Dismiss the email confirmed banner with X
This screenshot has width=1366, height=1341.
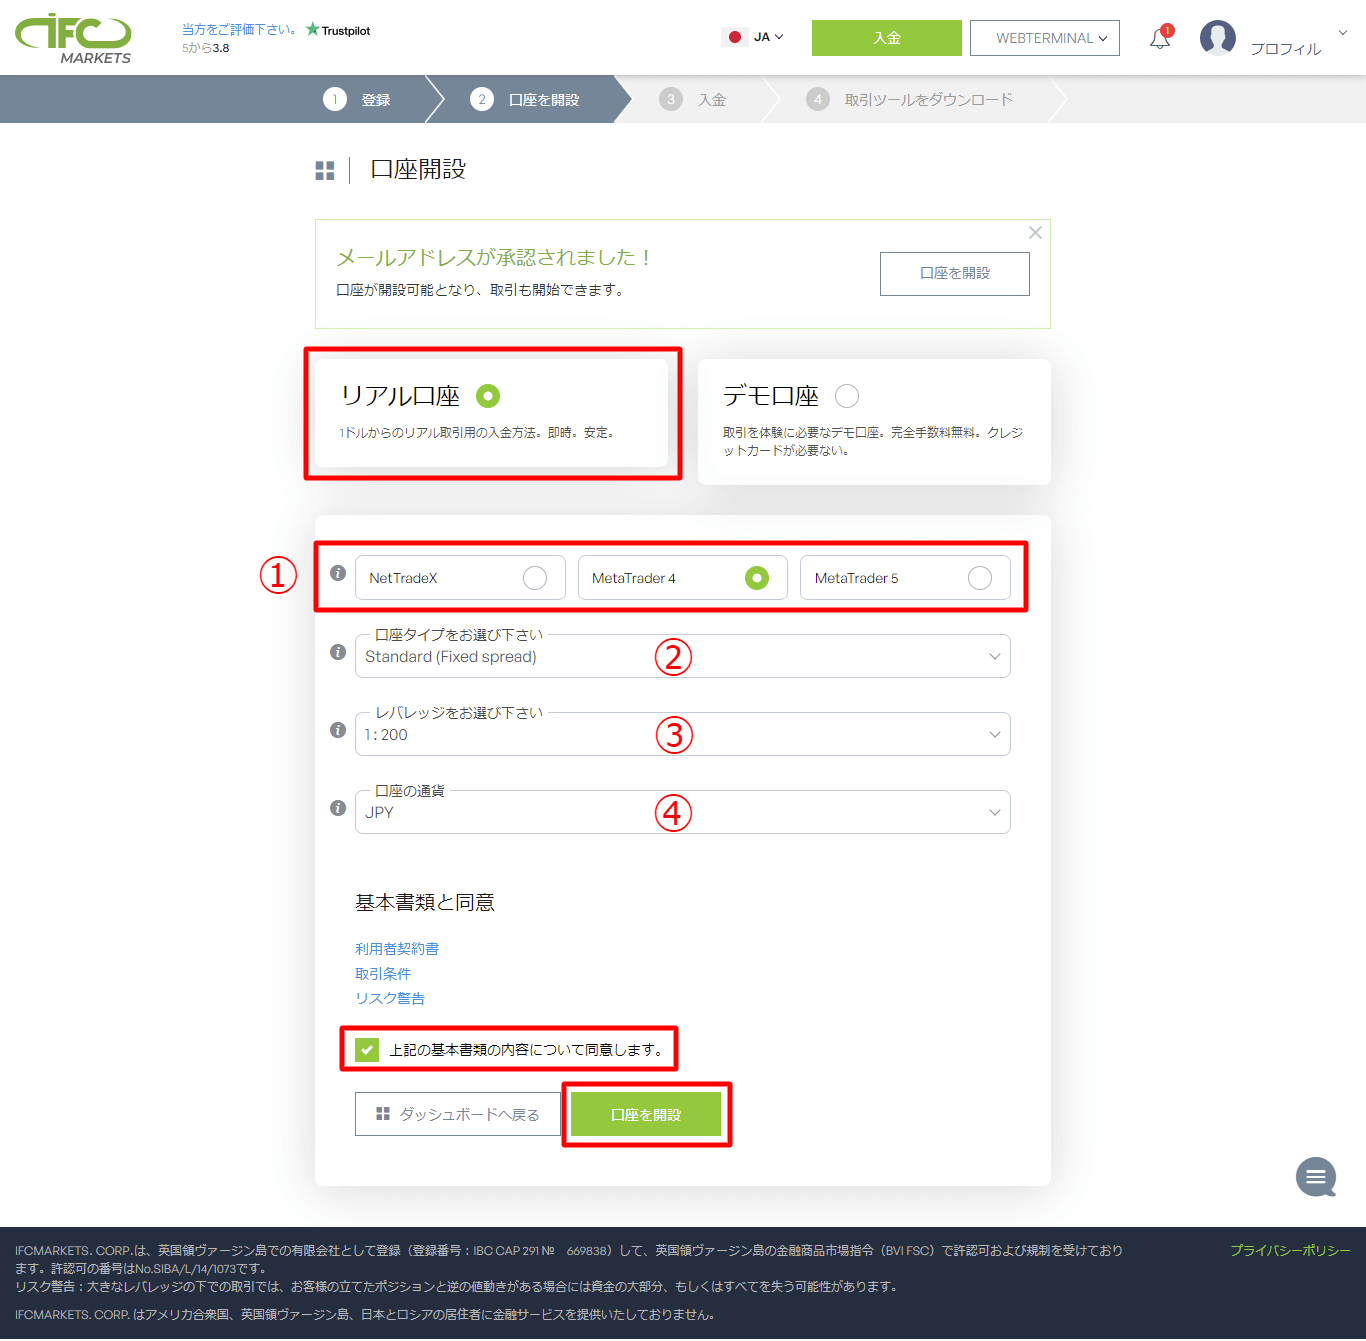[x=1035, y=233]
